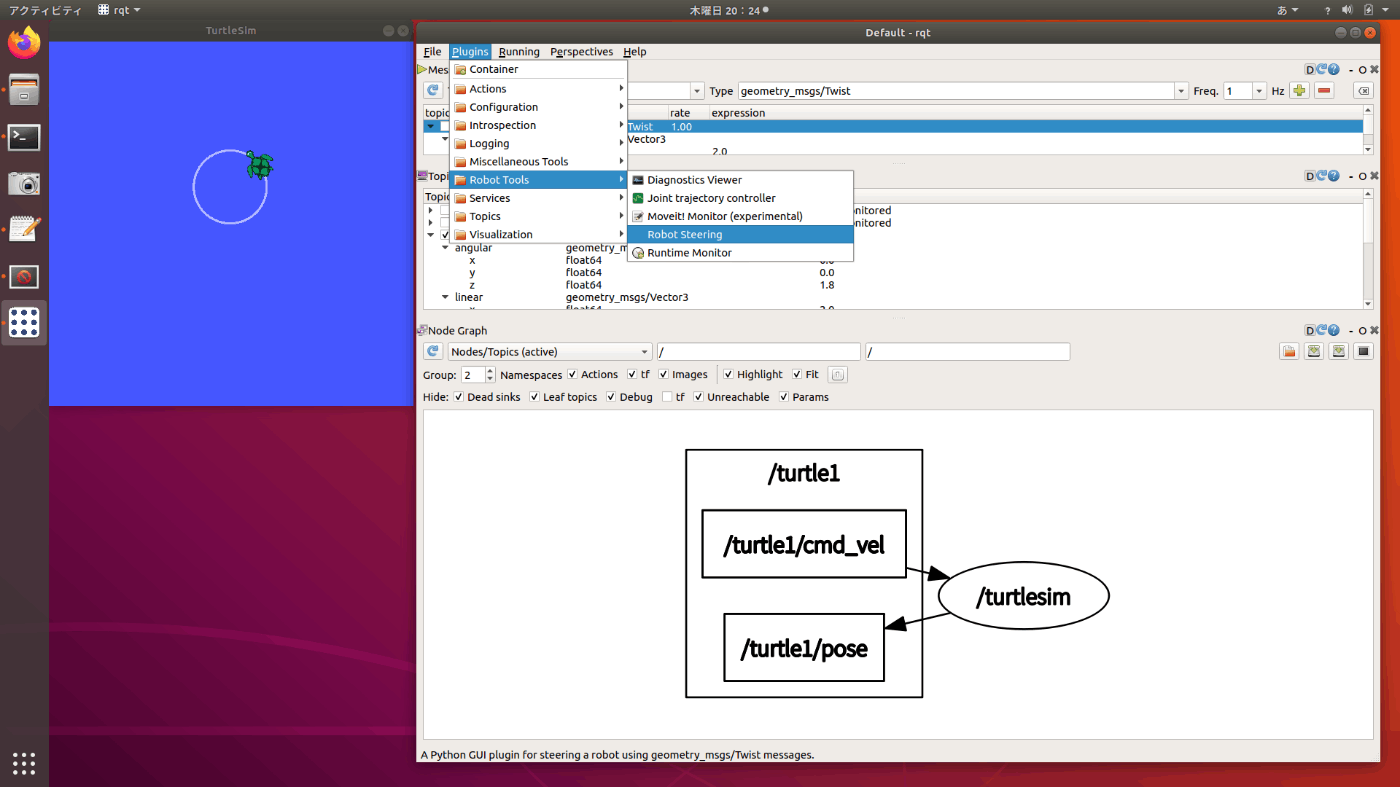Open the Help menu
The height and width of the screenshot is (787, 1400).
635,52
